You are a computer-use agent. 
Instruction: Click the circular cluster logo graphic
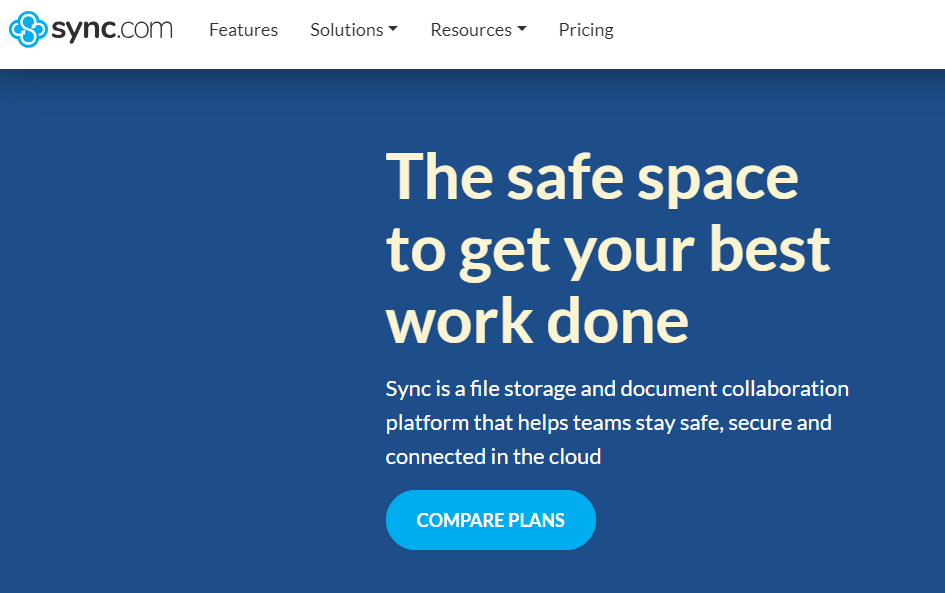tap(29, 30)
